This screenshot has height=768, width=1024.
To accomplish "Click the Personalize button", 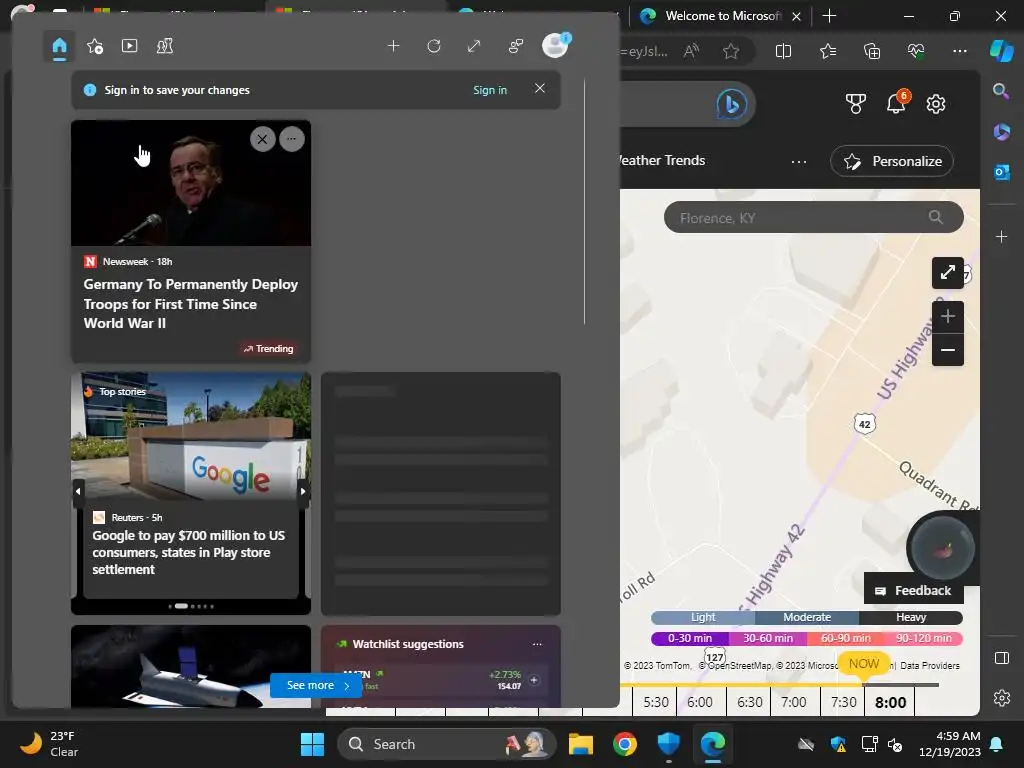I will coord(891,161).
